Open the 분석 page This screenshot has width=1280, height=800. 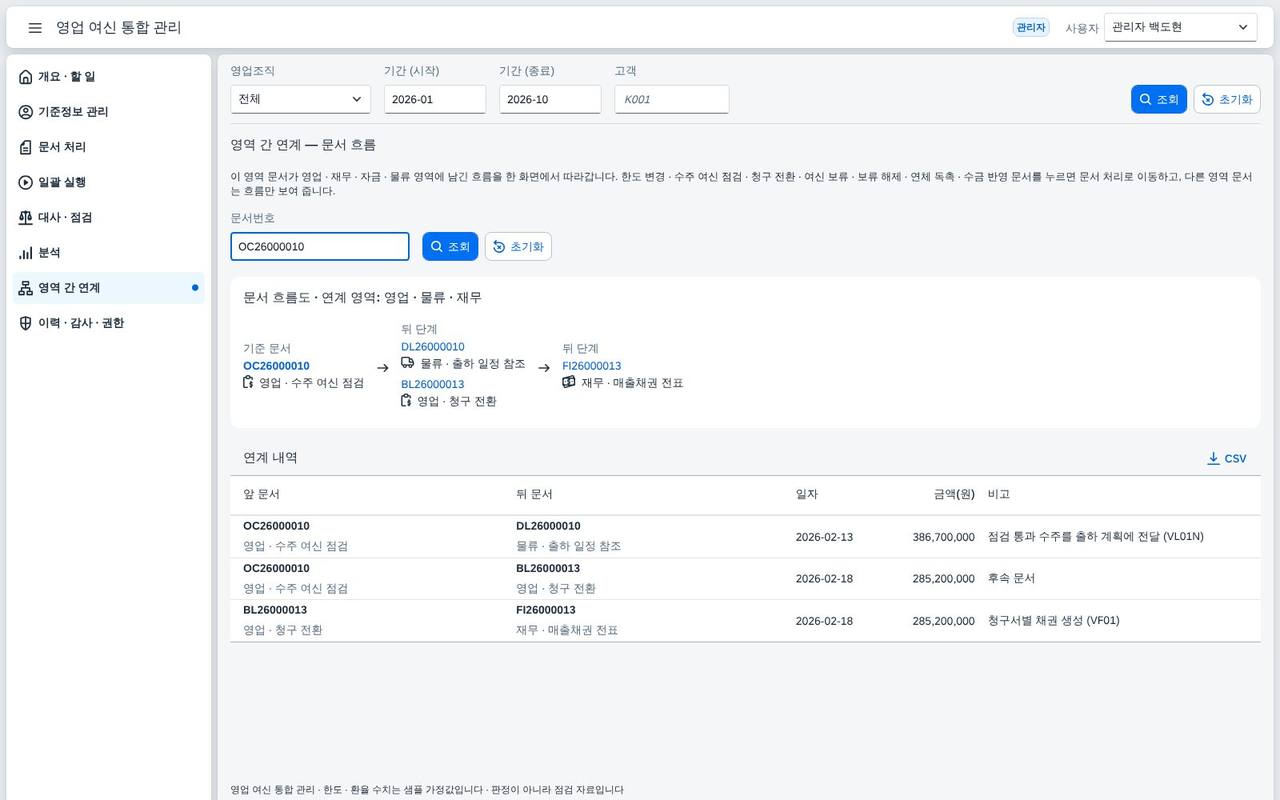click(108, 253)
